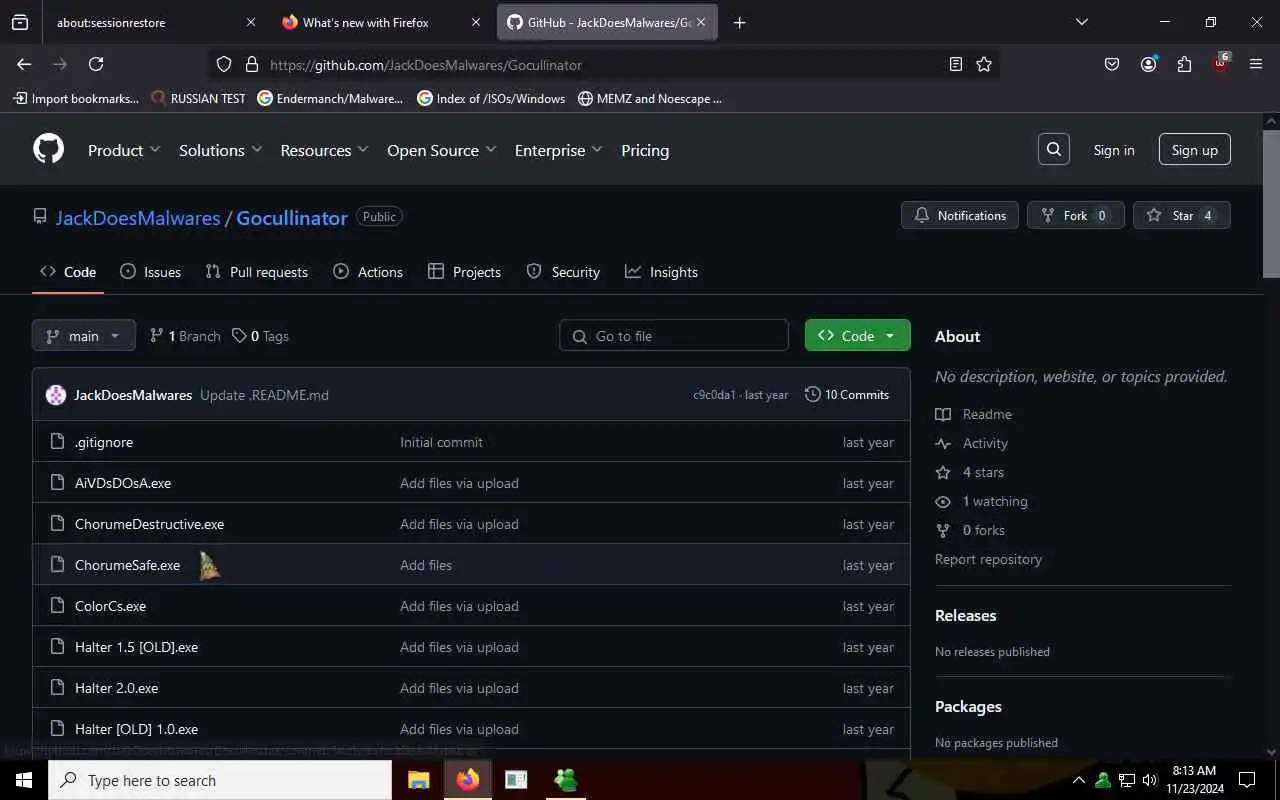Bookmark this page with star icon
This screenshot has height=800, width=1280.
click(x=984, y=64)
